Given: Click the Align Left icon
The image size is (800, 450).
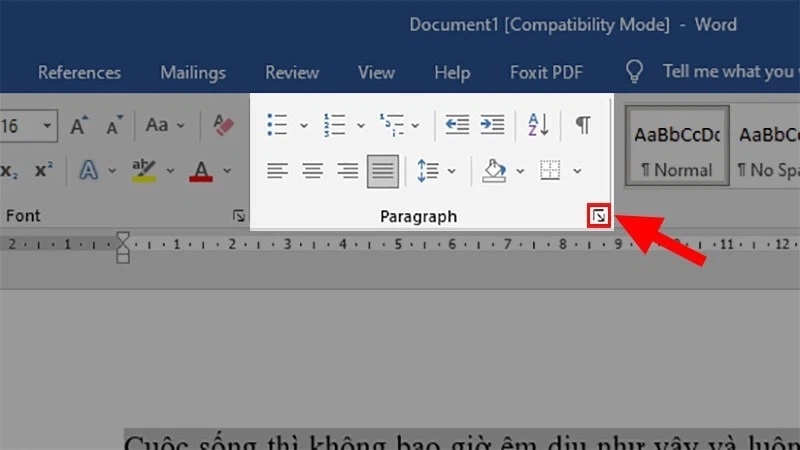Looking at the screenshot, I should click(x=277, y=171).
